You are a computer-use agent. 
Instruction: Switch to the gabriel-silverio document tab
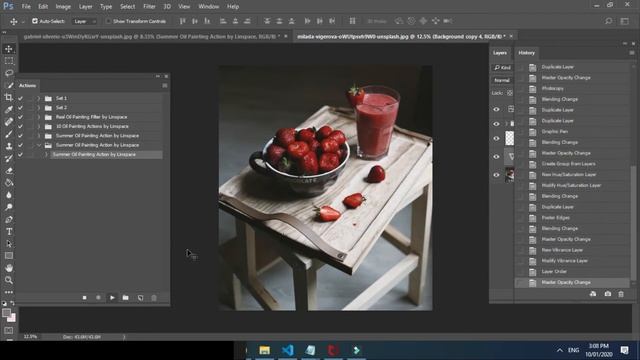pos(151,36)
